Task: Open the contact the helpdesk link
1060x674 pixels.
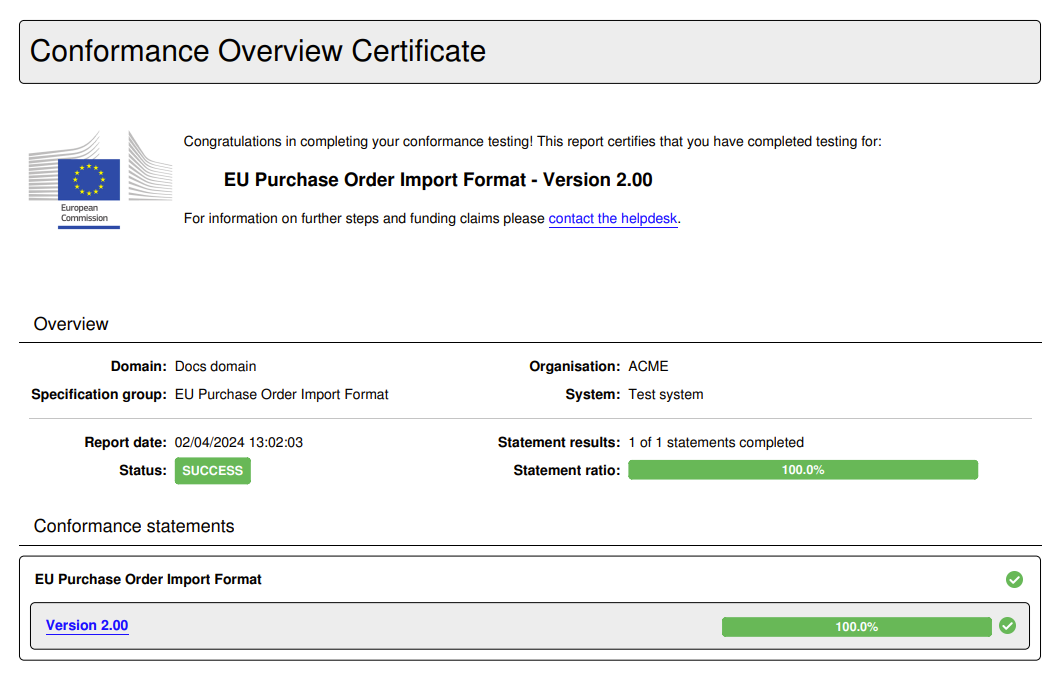Action: (612, 218)
